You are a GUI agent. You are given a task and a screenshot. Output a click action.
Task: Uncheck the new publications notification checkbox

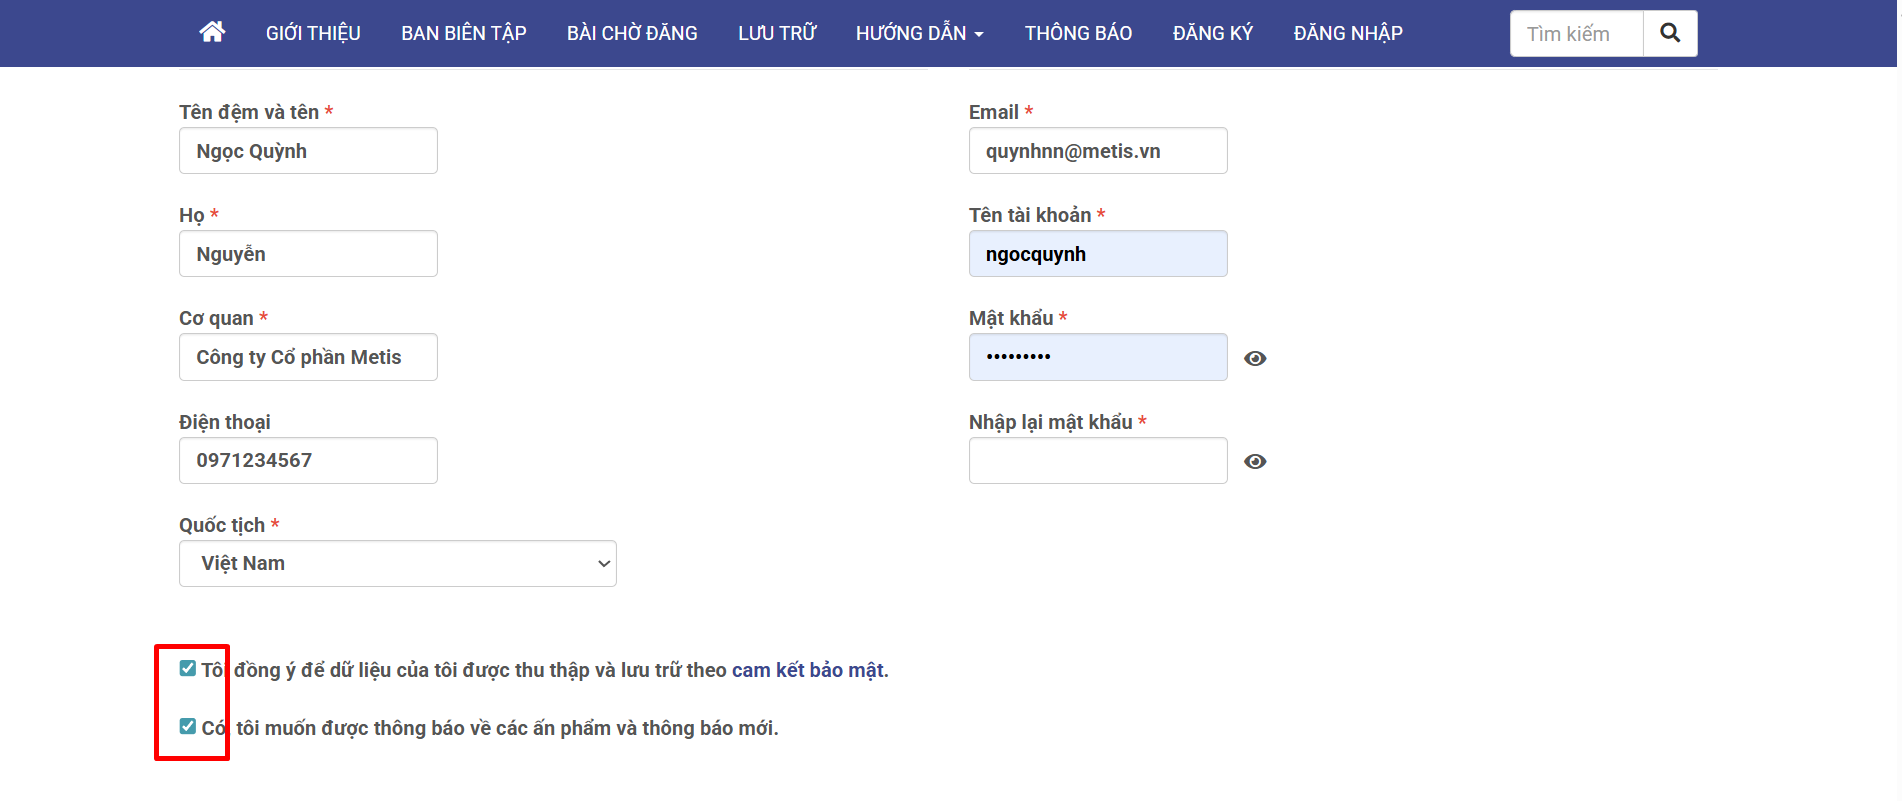pos(188,727)
